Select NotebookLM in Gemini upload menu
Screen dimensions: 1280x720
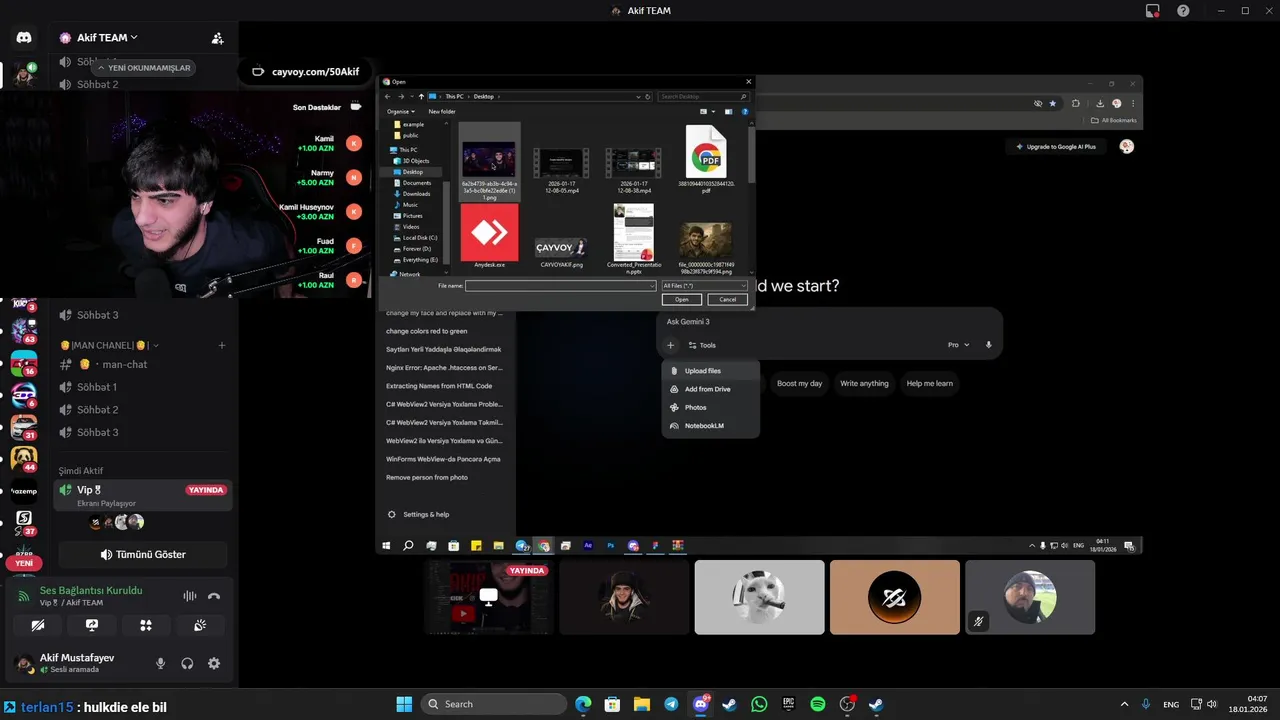coord(710,426)
